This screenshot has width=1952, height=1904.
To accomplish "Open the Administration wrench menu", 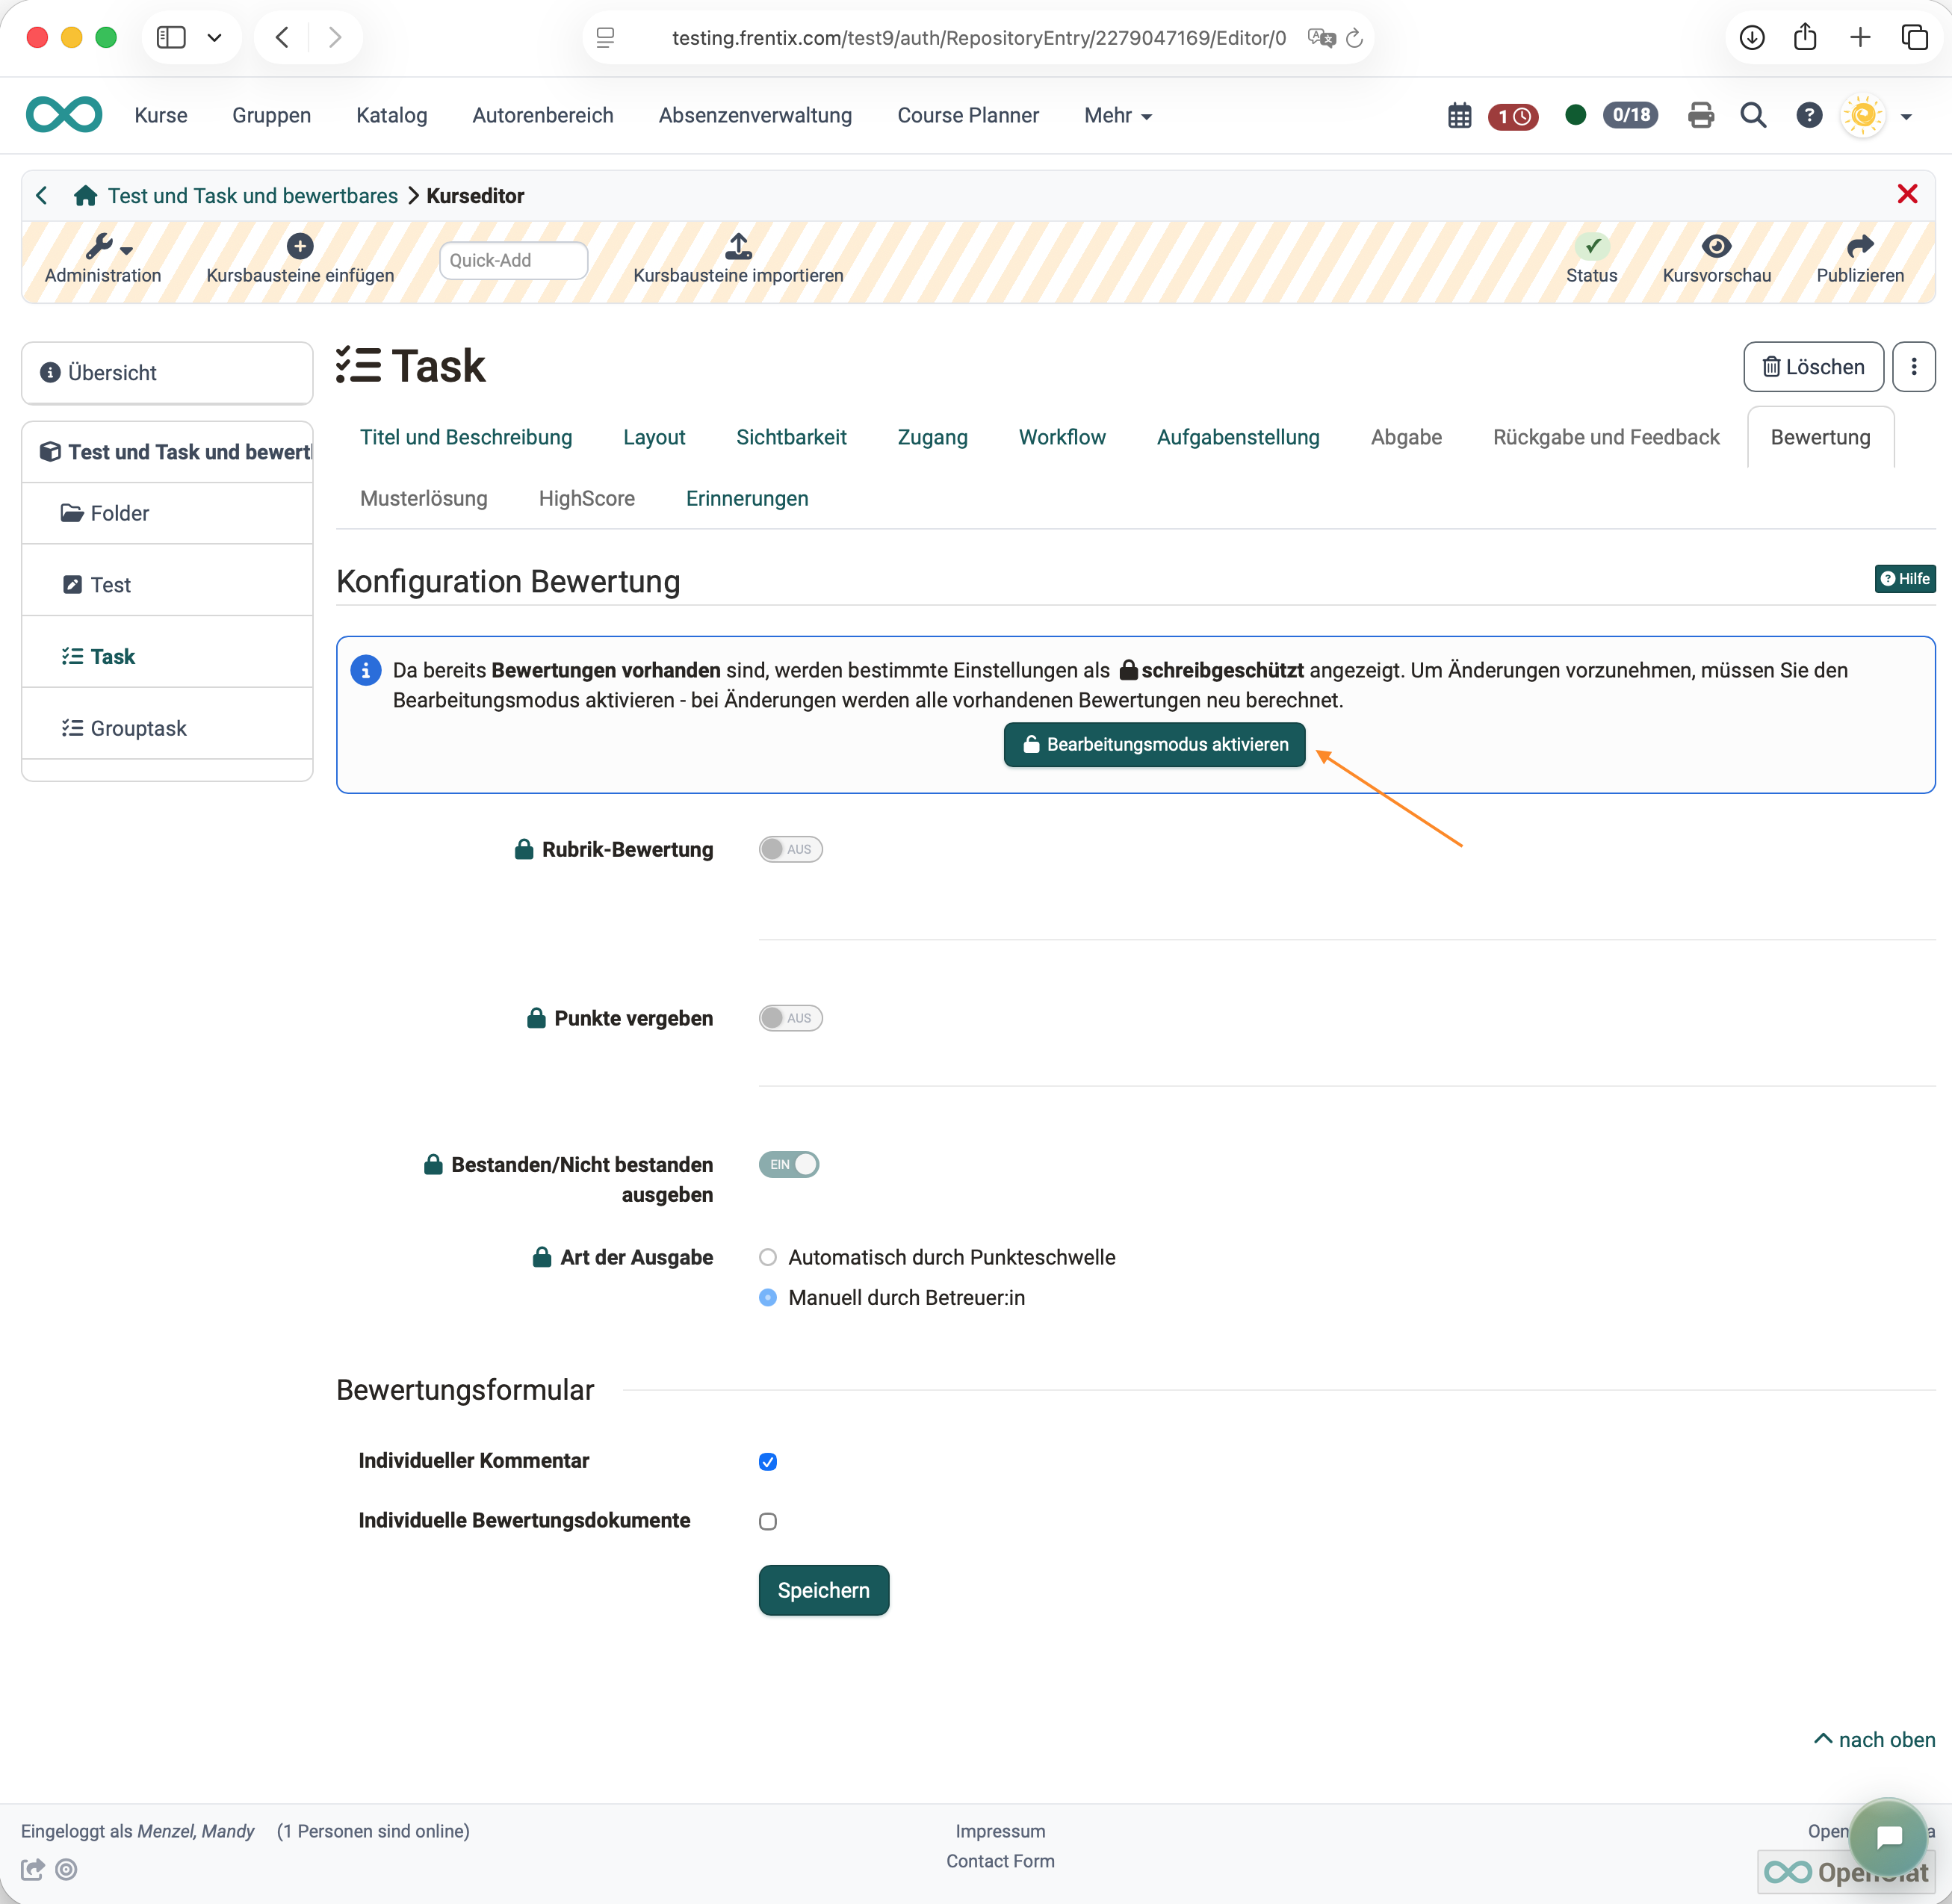I will [x=103, y=259].
